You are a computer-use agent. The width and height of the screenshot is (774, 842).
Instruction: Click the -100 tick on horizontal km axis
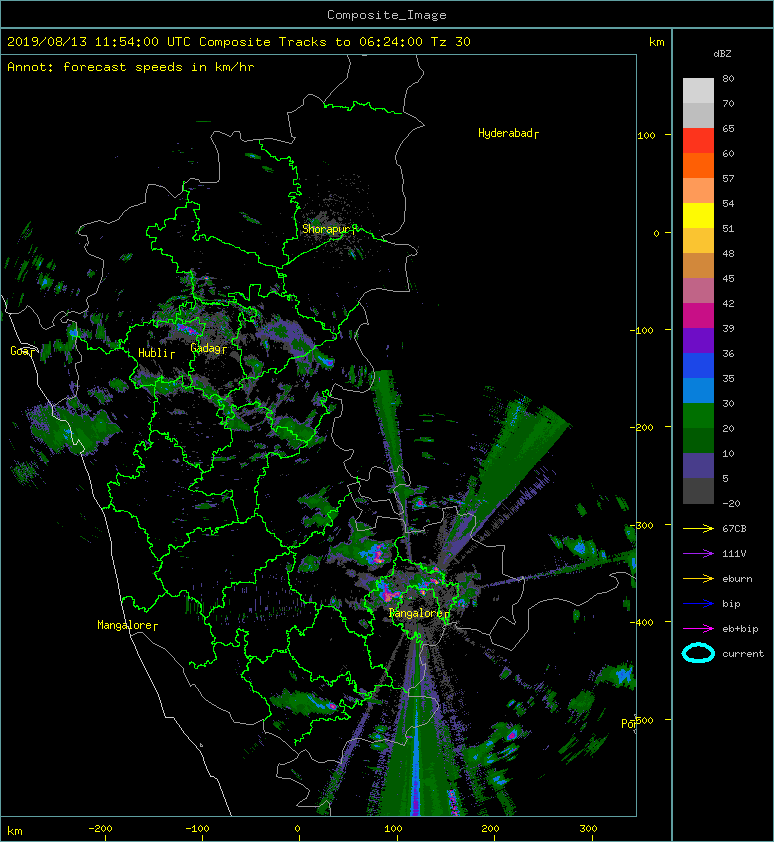[x=197, y=829]
